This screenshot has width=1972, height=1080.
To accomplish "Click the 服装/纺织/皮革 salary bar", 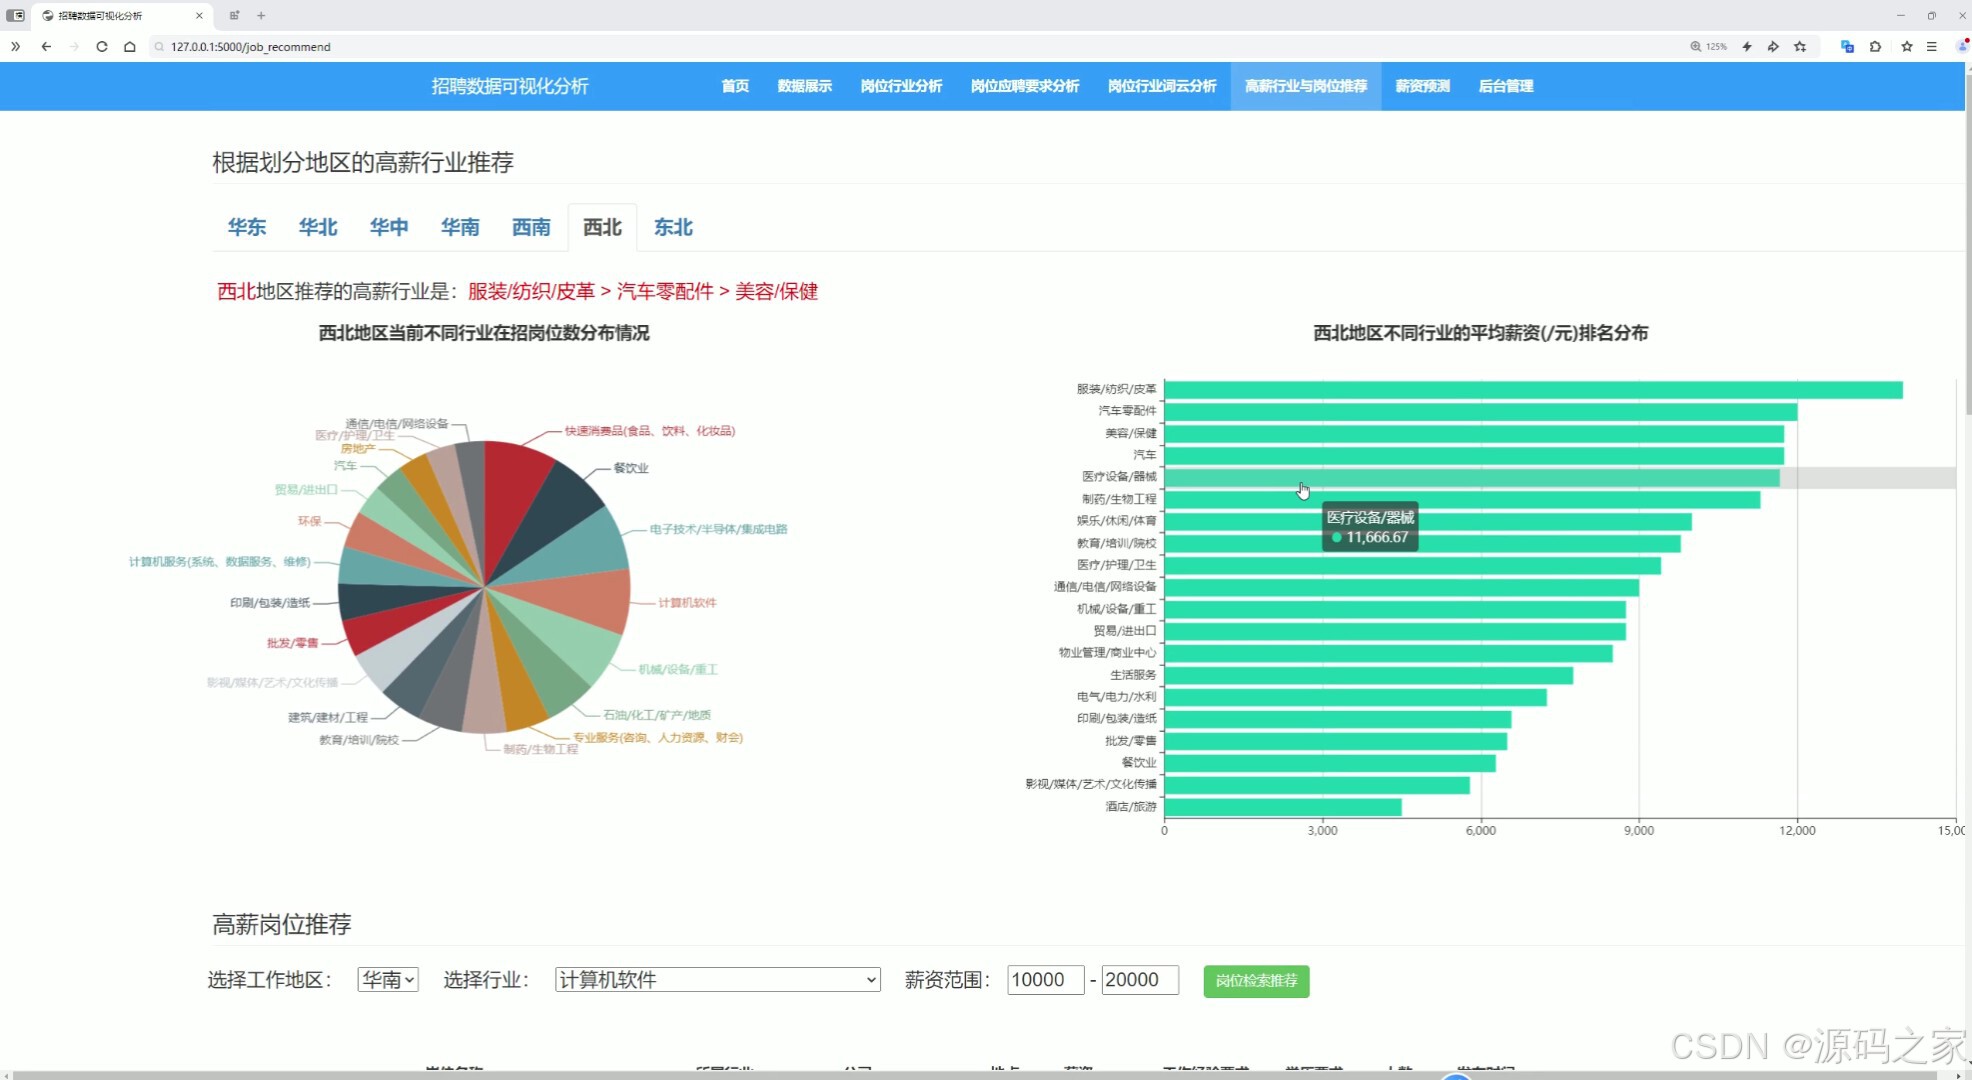I will (x=1532, y=390).
